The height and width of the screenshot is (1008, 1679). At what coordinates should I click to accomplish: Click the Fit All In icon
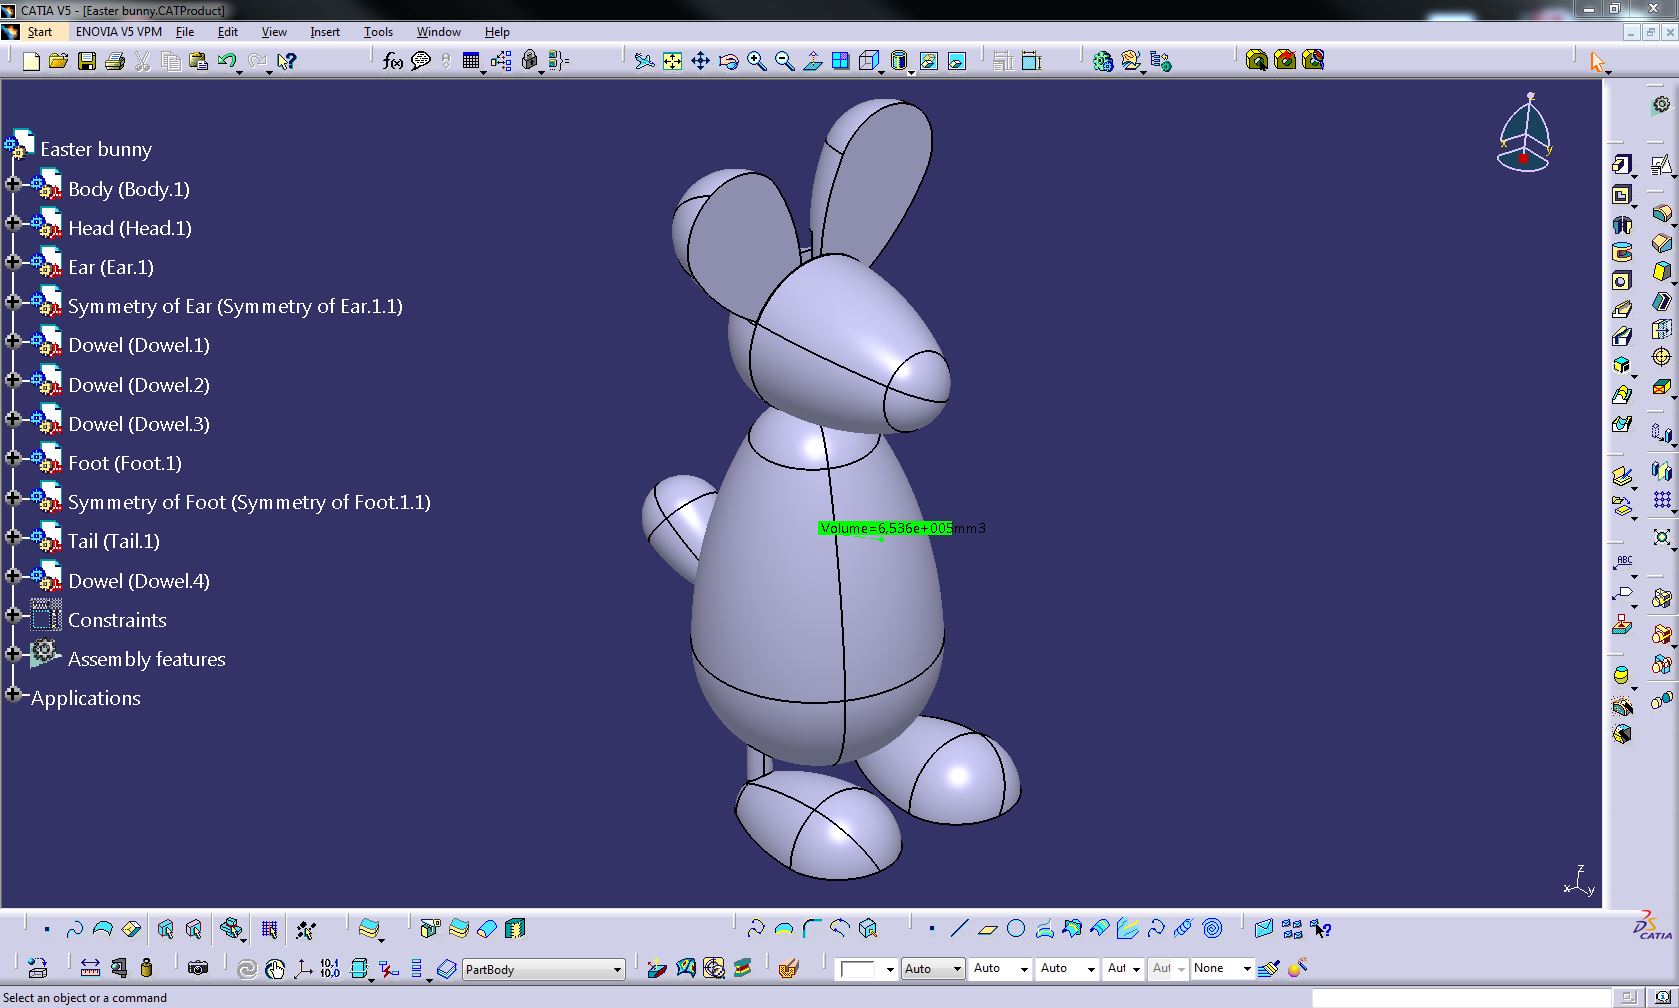coord(672,61)
